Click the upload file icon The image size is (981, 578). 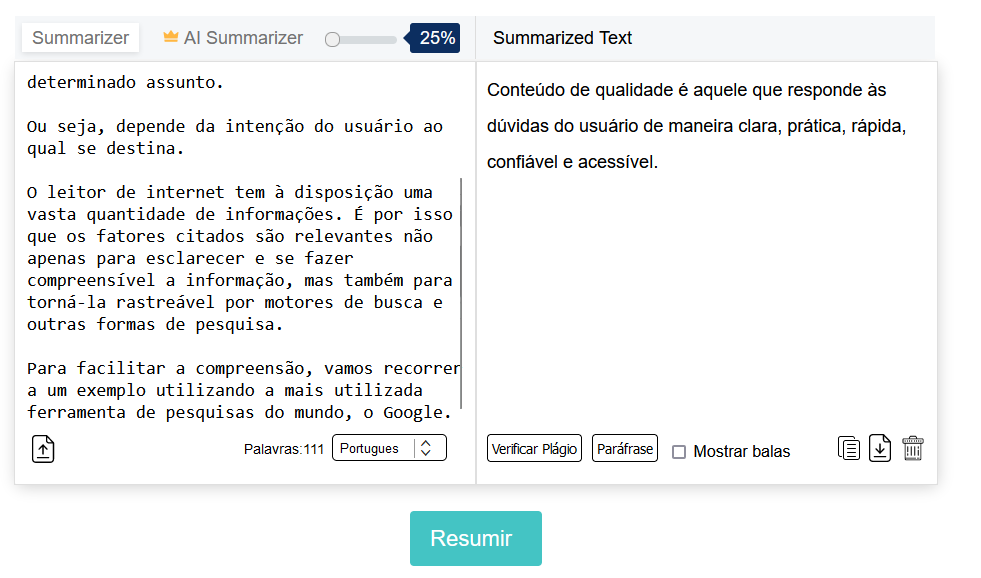tap(43, 449)
